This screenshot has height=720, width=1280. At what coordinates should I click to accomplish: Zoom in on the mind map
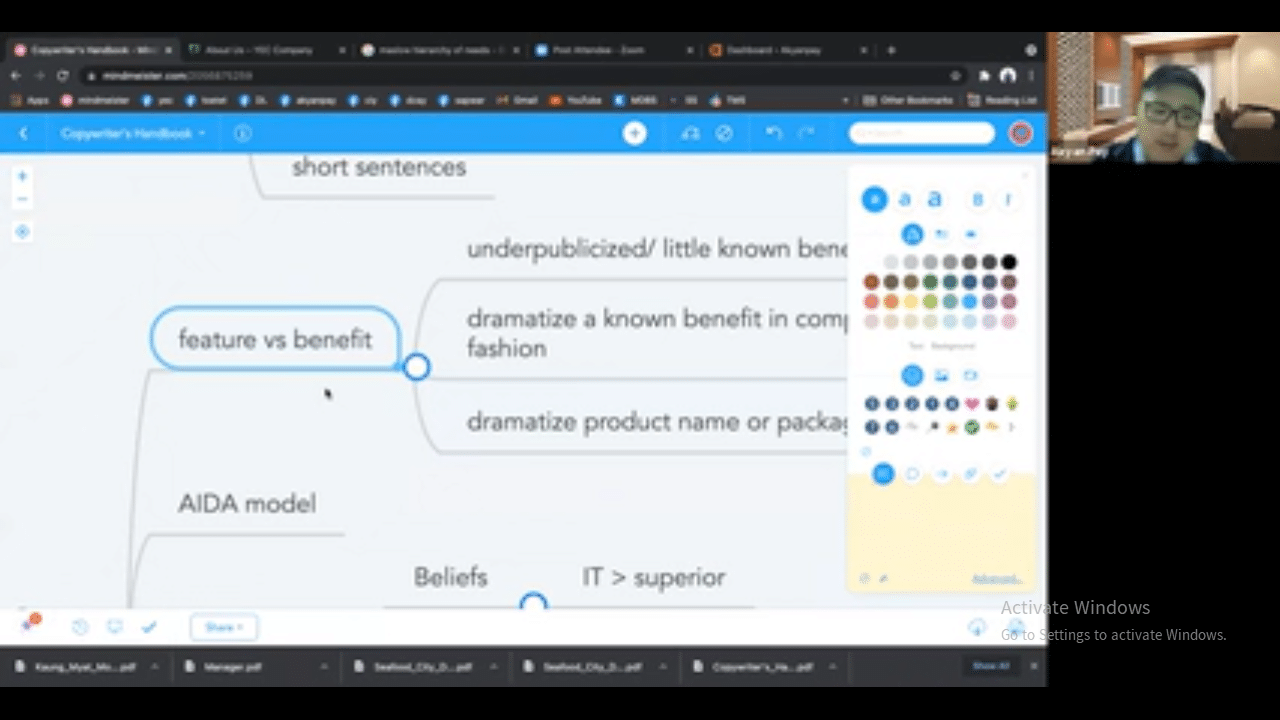point(22,176)
